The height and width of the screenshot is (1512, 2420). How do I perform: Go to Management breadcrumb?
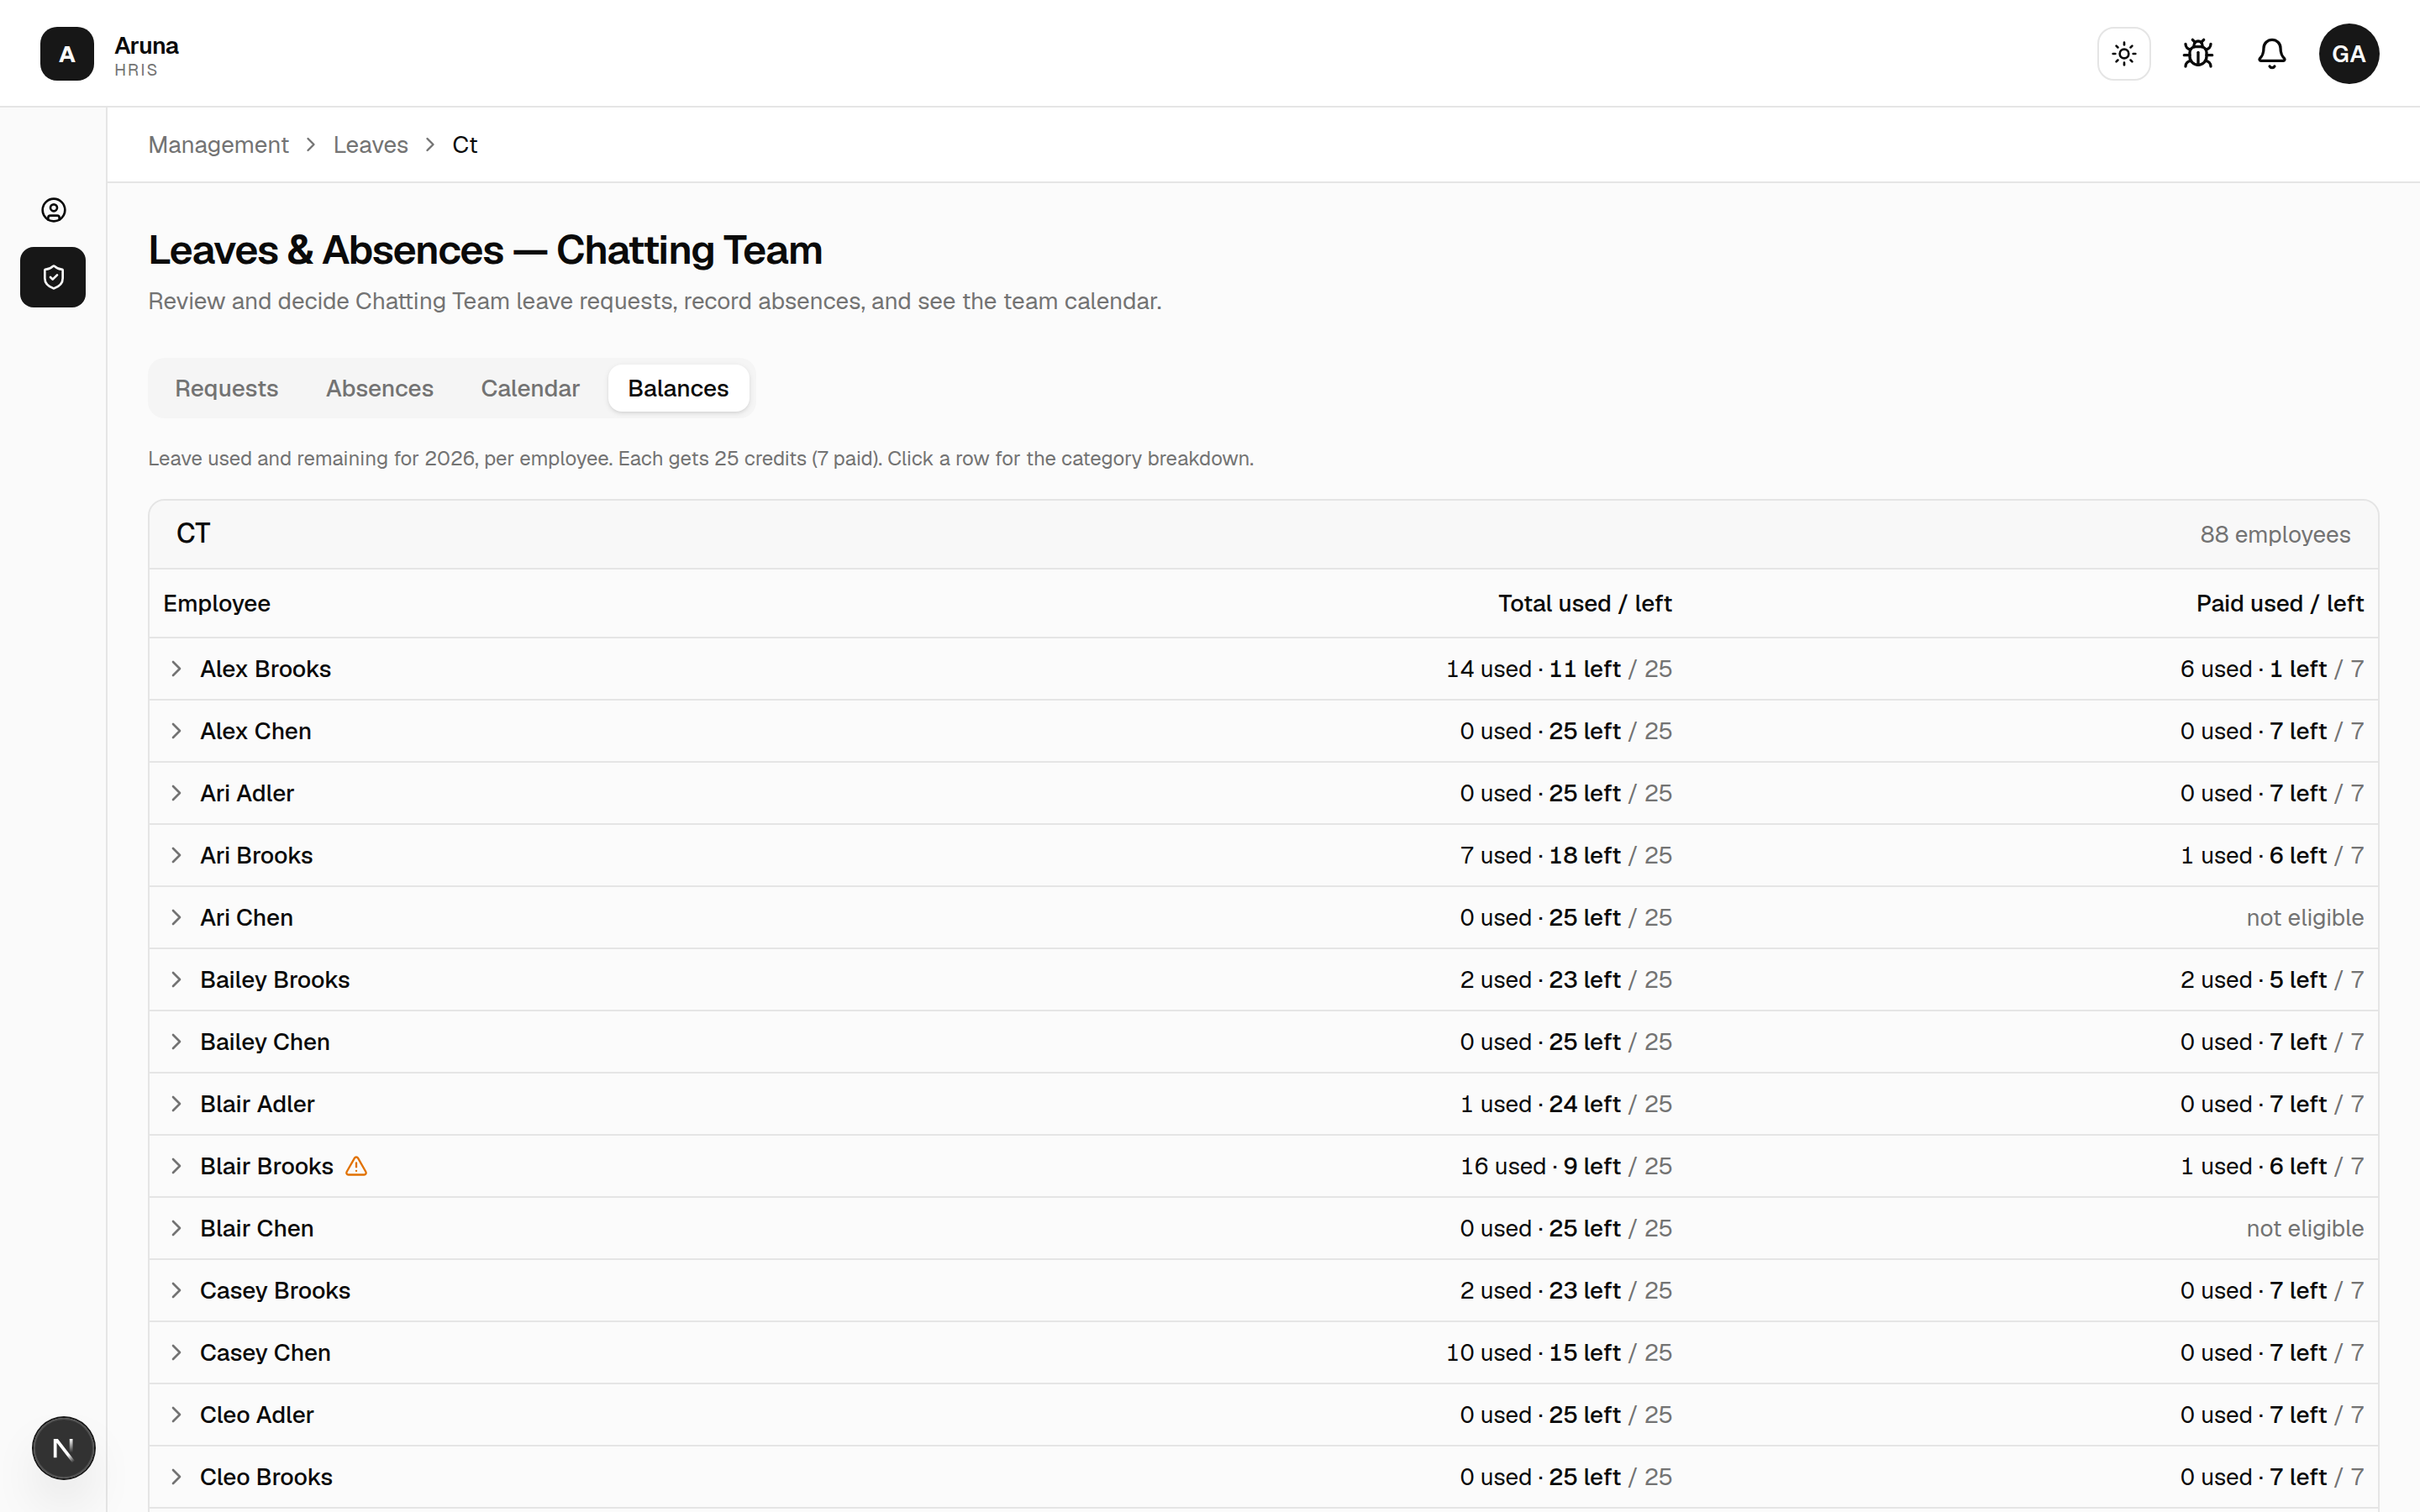(x=218, y=145)
